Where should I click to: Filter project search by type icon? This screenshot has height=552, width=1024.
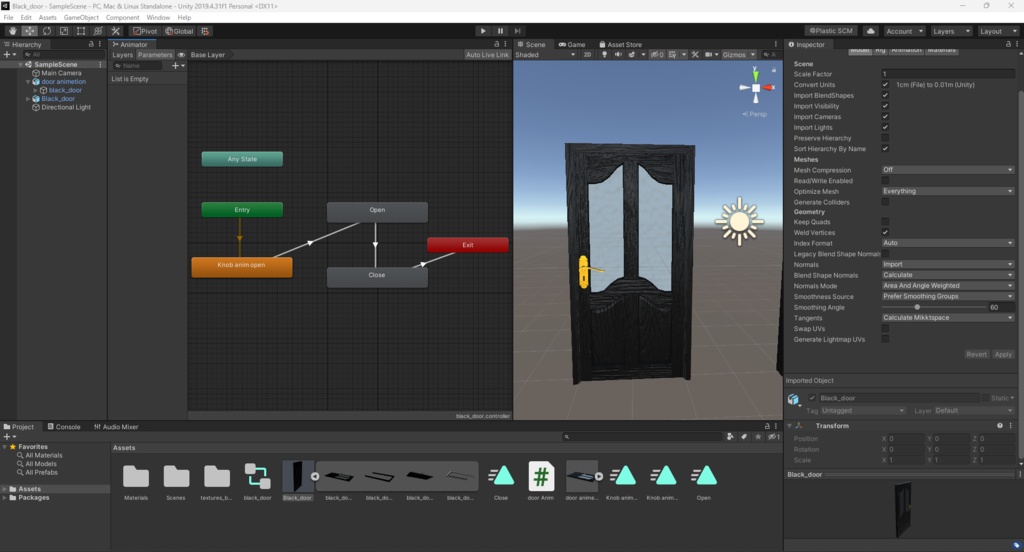730,436
